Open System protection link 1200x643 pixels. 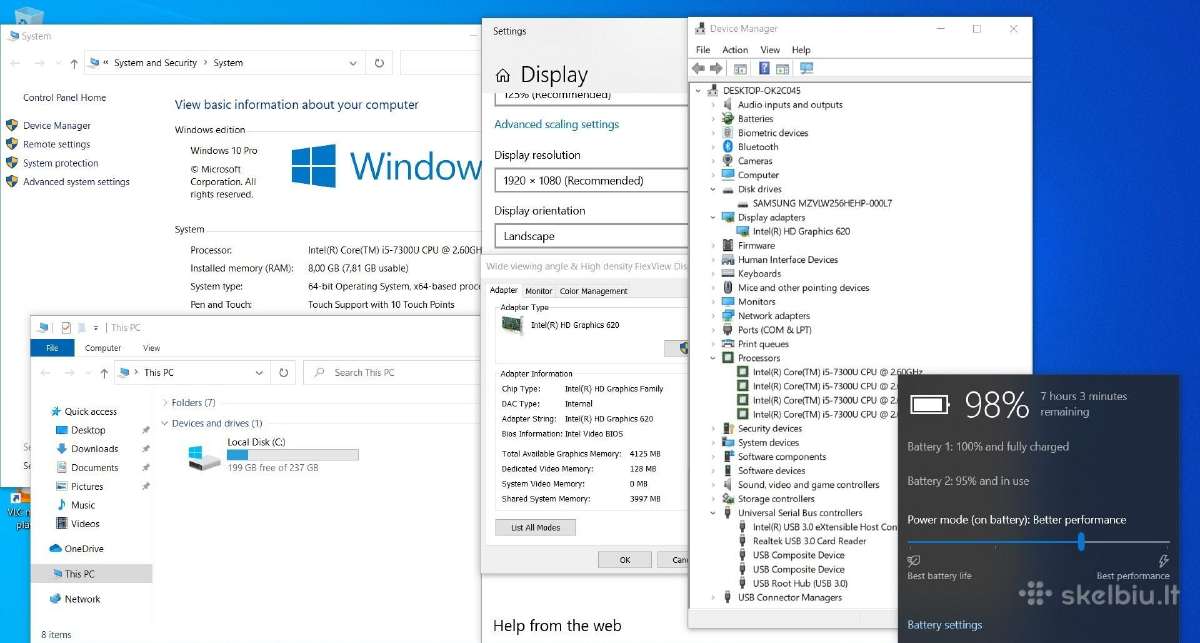pos(61,163)
